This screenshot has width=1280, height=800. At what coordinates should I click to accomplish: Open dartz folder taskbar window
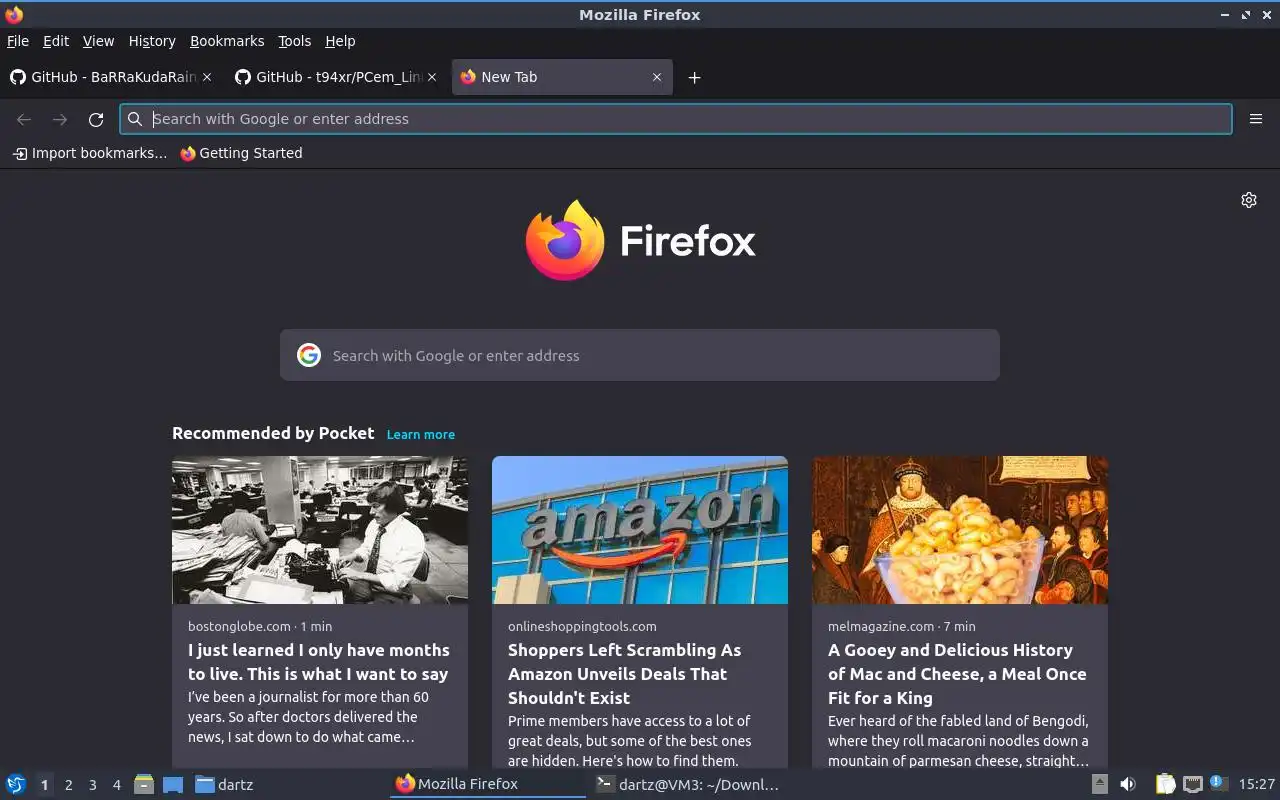(x=225, y=784)
